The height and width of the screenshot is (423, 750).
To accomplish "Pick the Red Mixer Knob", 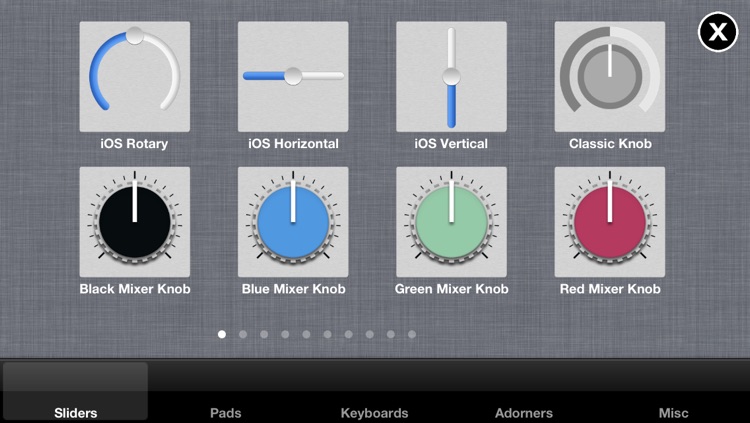I will click(x=609, y=222).
